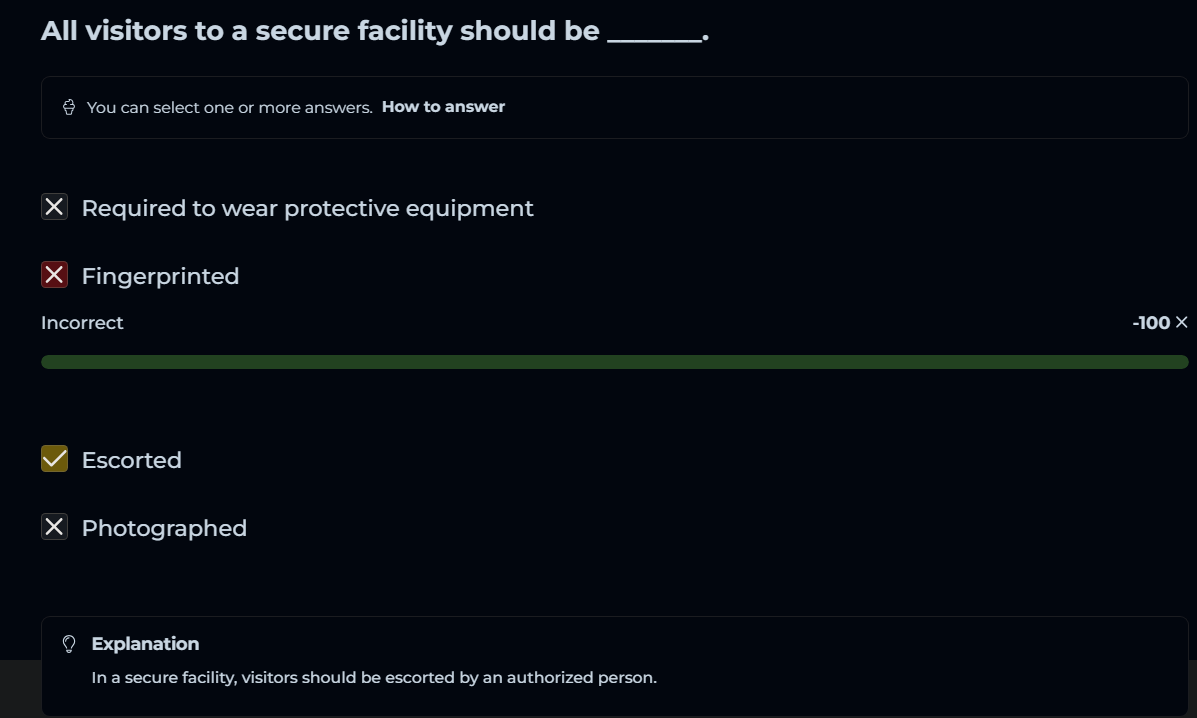This screenshot has height=718, width=1197.
Task: Click the explanation sentence about escorted visitors
Action: click(x=374, y=678)
